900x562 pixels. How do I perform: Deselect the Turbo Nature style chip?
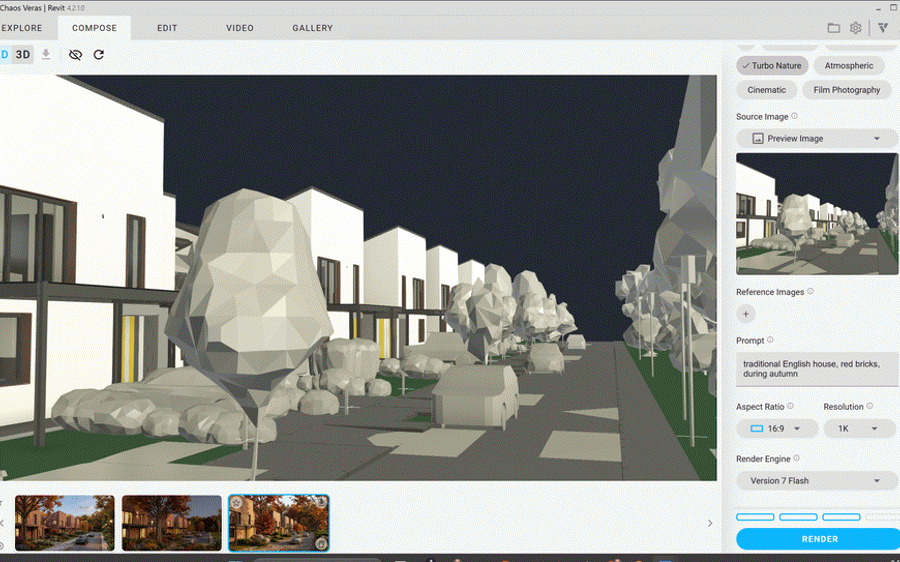[x=773, y=65]
